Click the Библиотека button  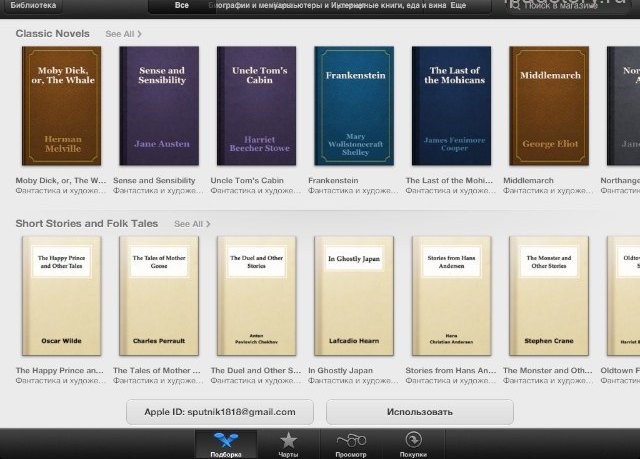(x=33, y=6)
